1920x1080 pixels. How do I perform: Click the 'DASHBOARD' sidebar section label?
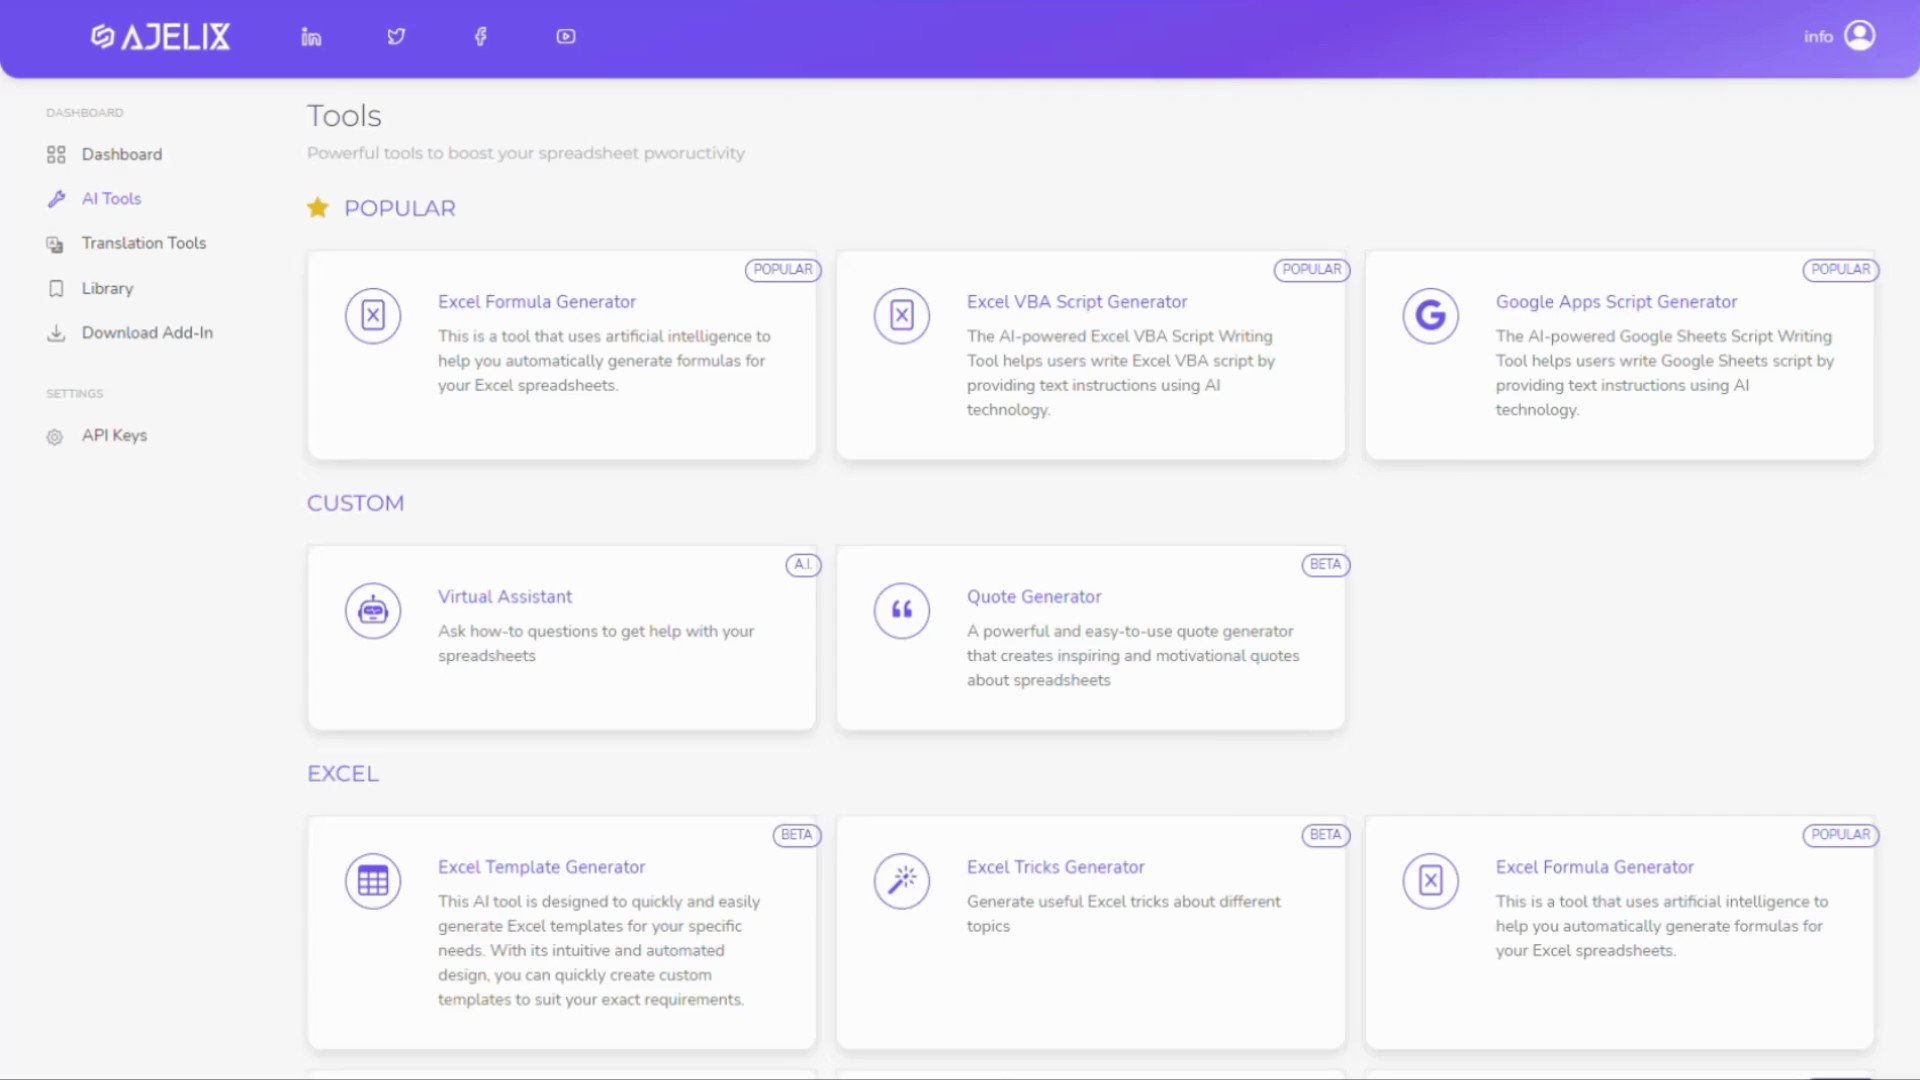coord(84,113)
